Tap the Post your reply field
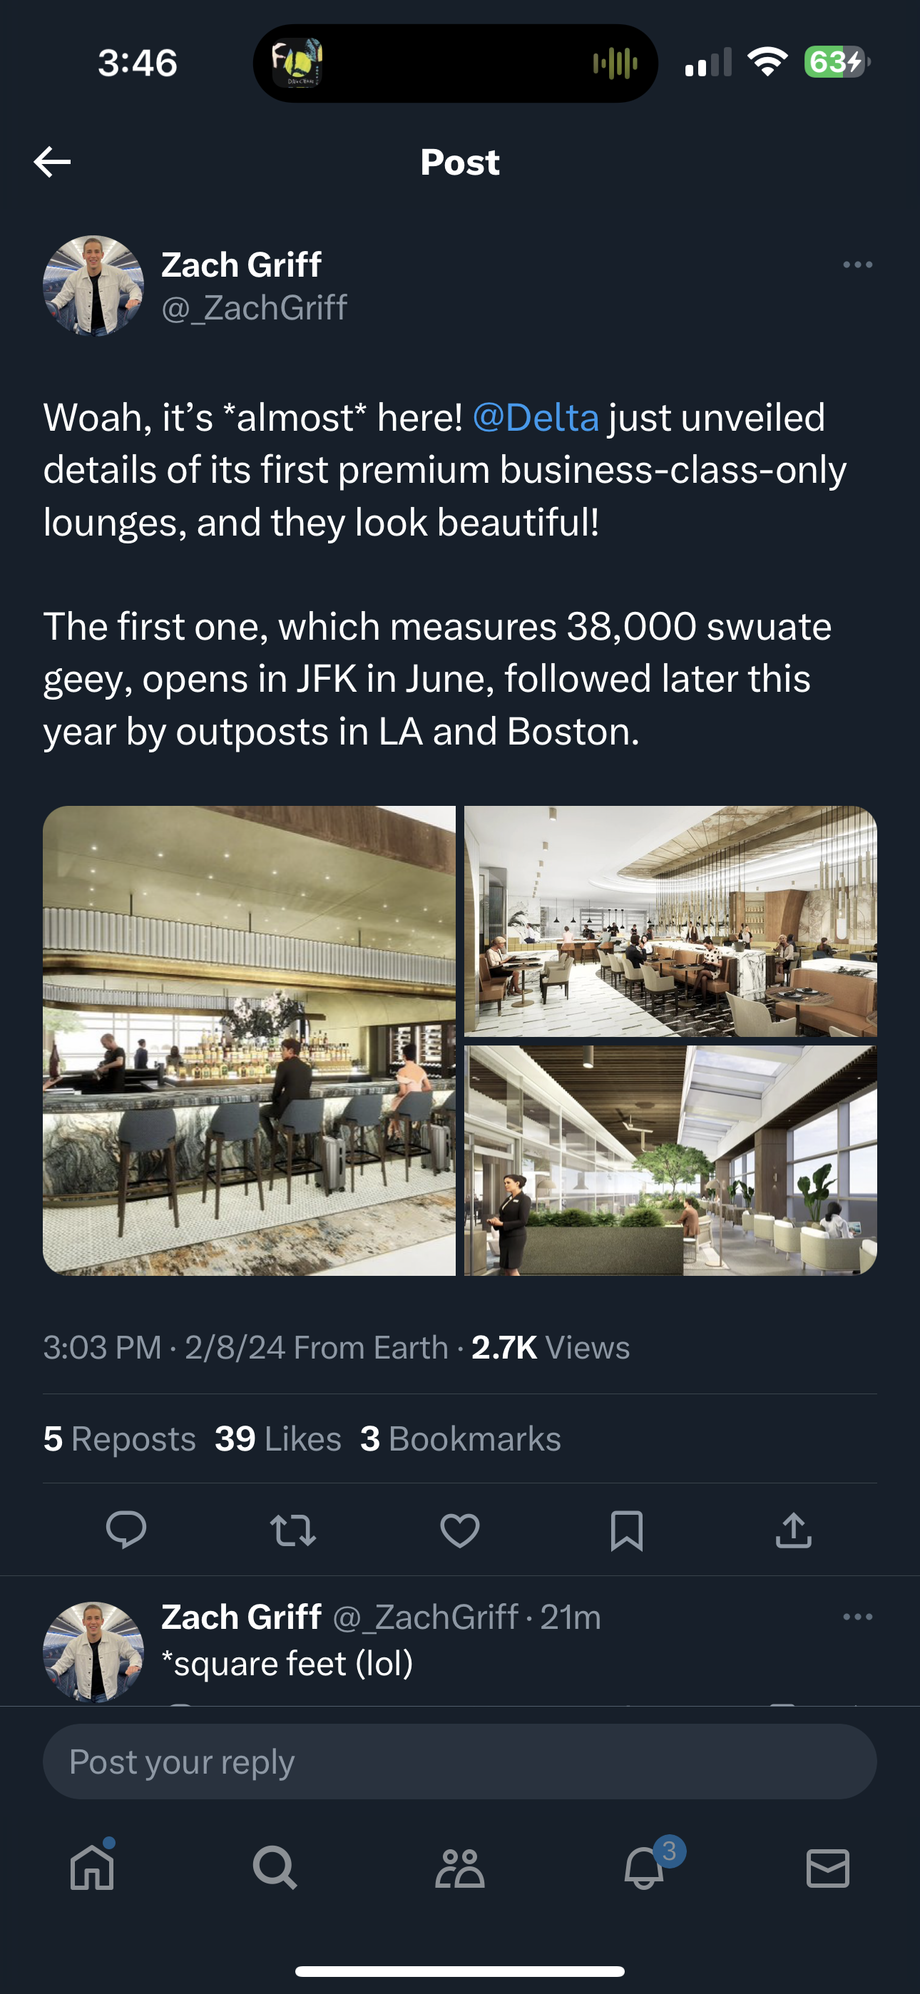The height and width of the screenshot is (1994, 920). tap(460, 1762)
